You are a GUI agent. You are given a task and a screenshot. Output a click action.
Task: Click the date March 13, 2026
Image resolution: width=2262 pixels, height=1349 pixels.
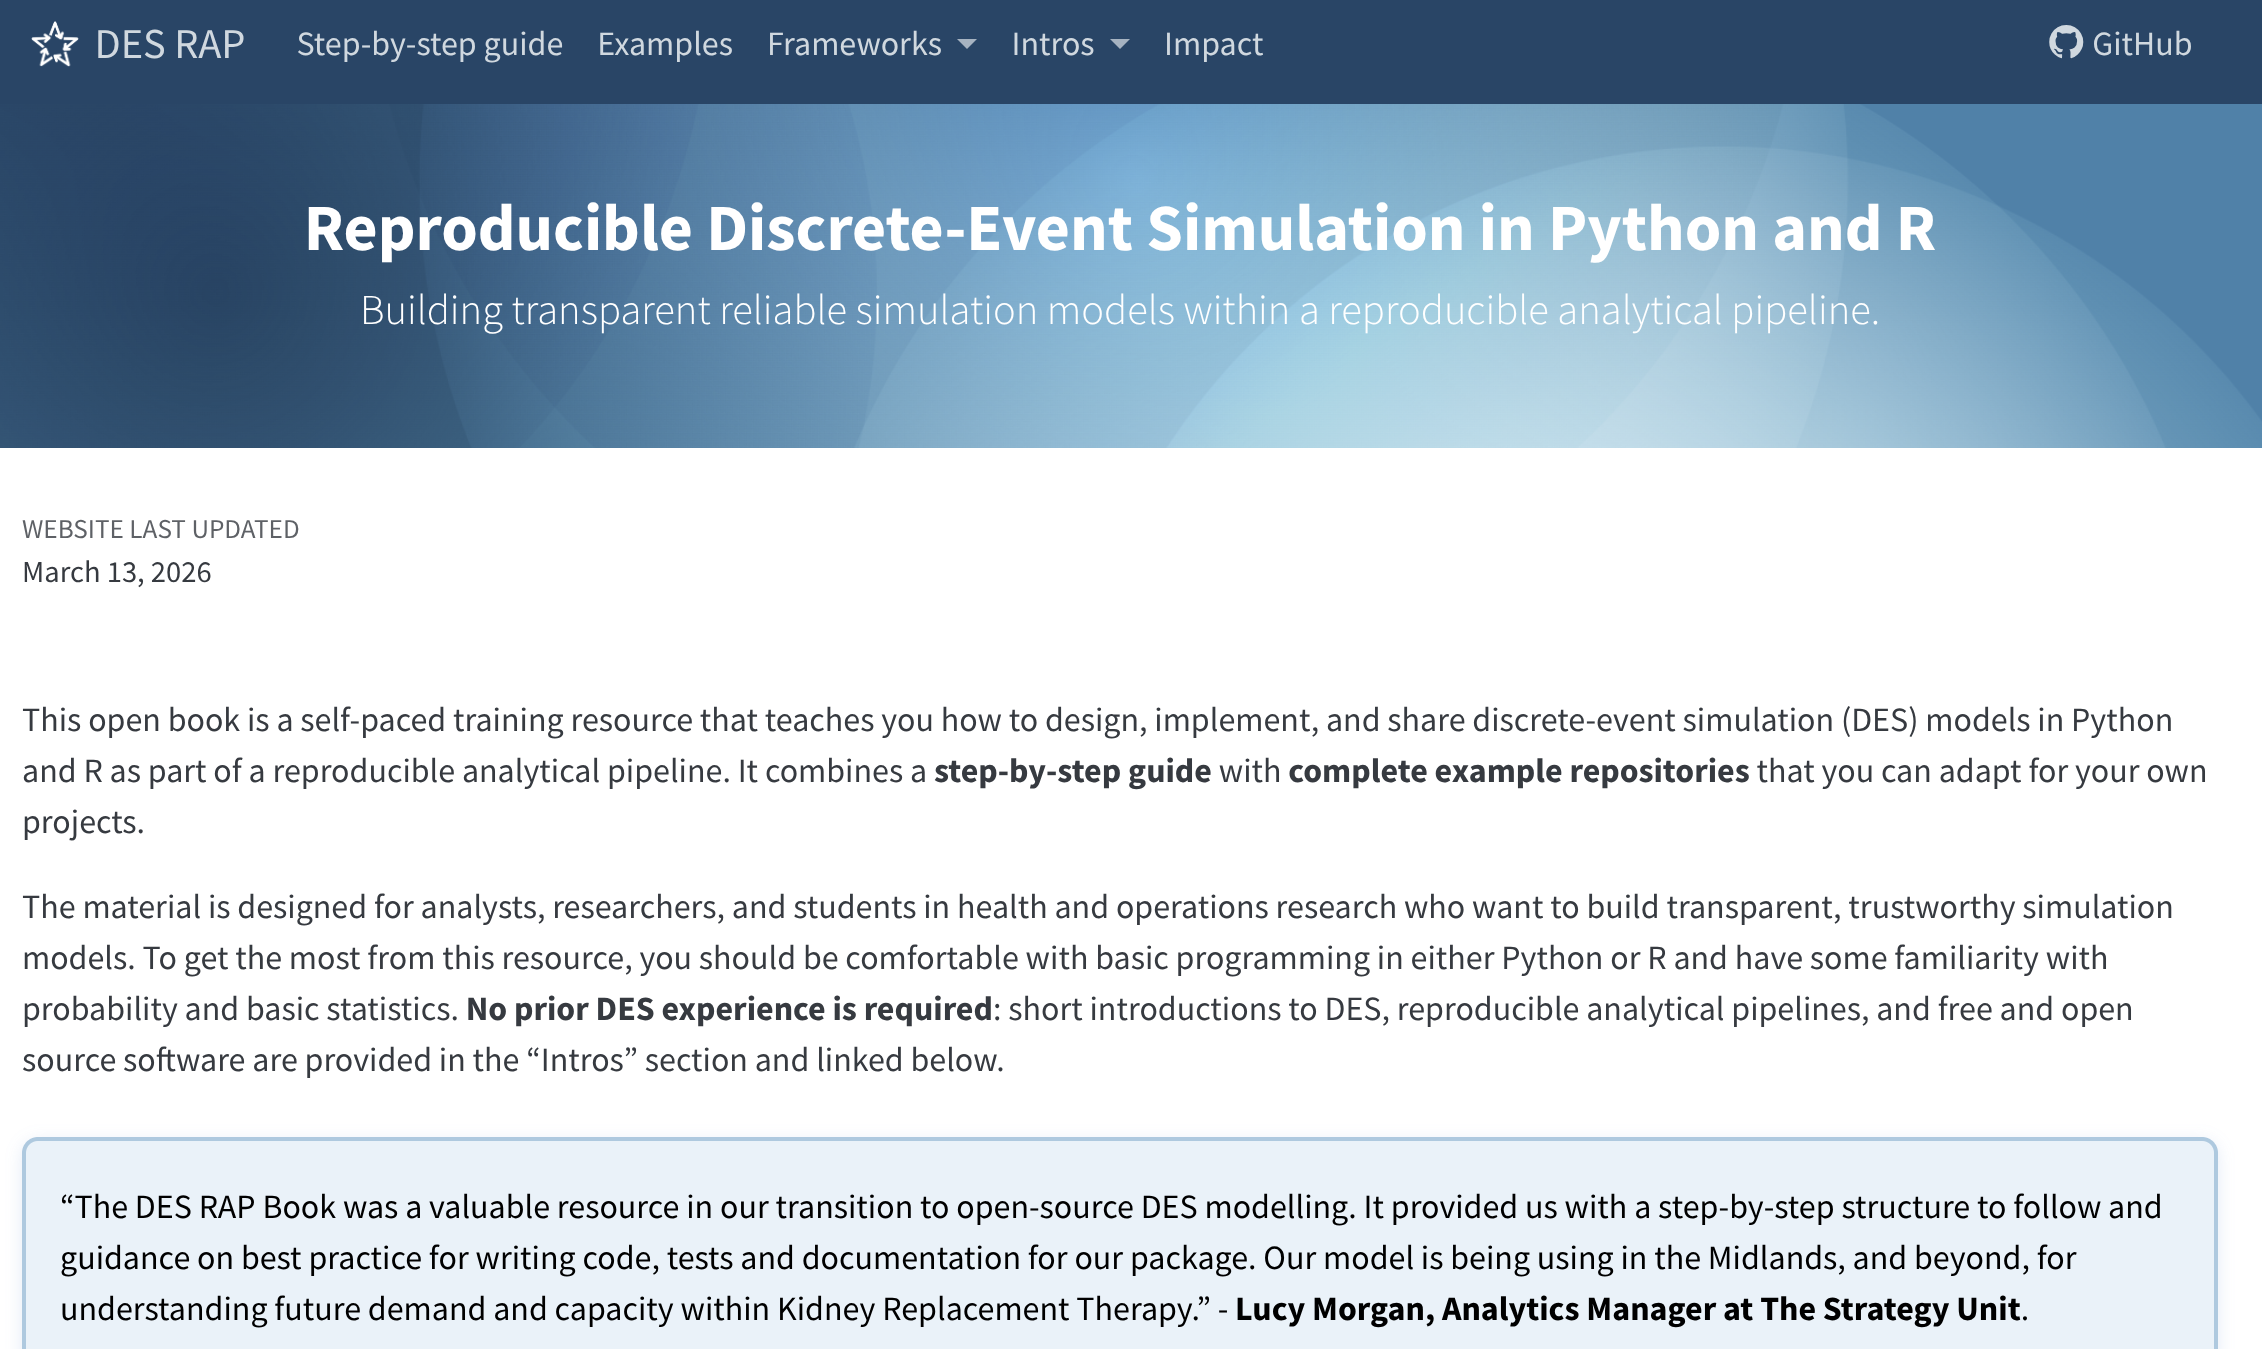pyautogui.click(x=117, y=572)
